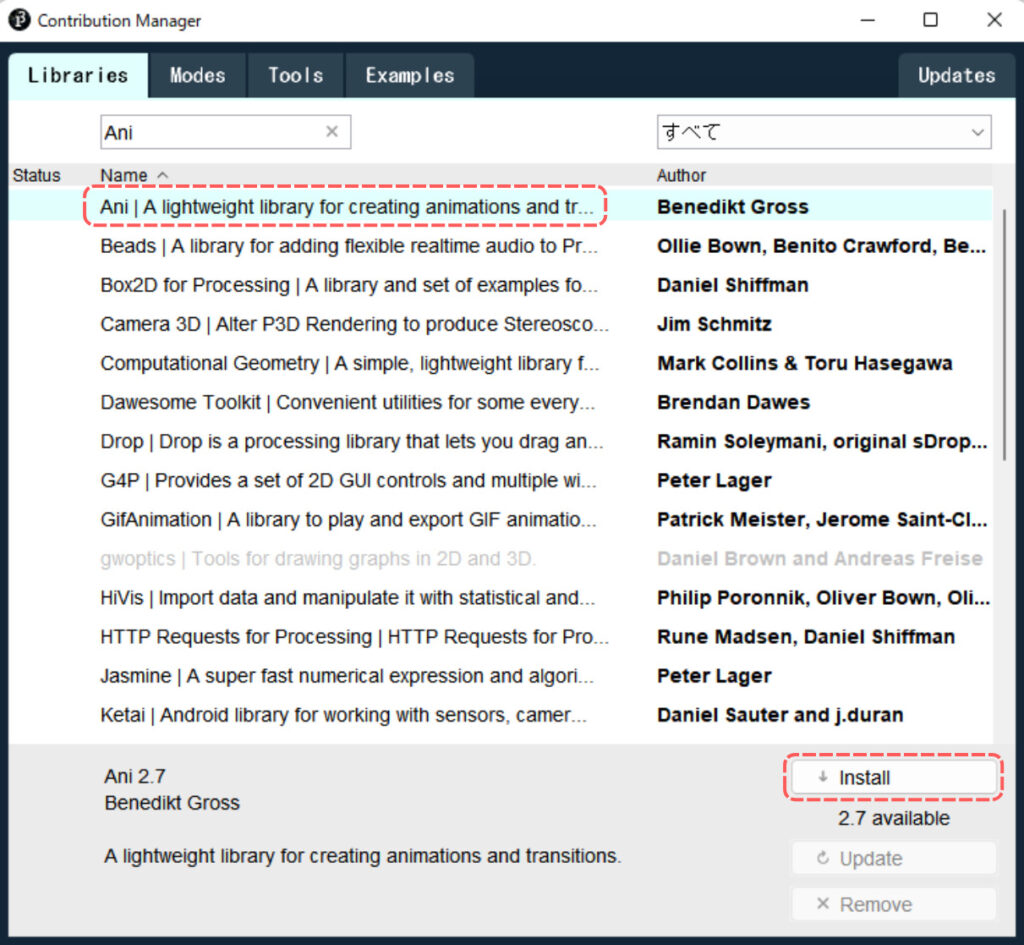Maximize the Contribution Manager window
Viewport: 1024px width, 945px height.
point(931,20)
